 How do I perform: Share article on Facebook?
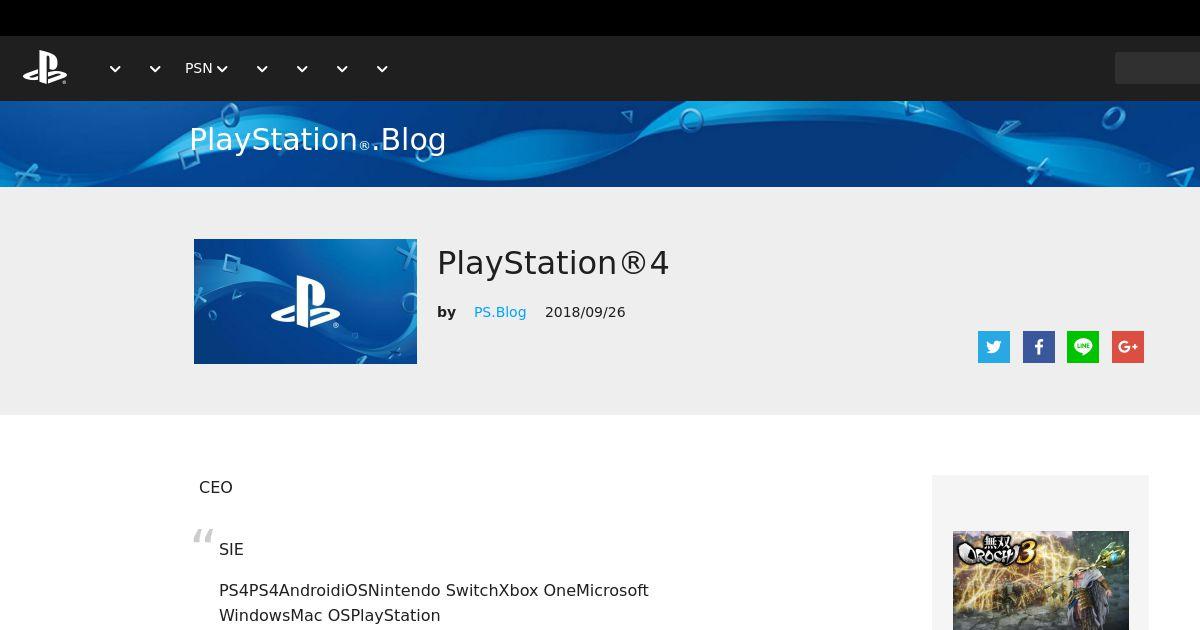point(1039,347)
